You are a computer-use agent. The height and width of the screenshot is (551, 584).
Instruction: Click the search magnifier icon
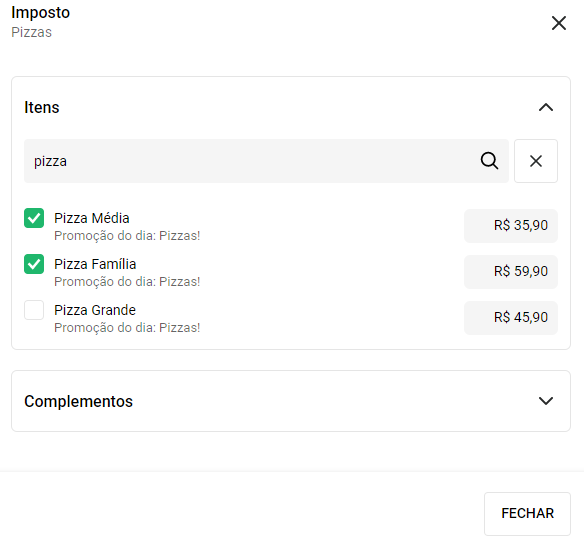click(489, 161)
